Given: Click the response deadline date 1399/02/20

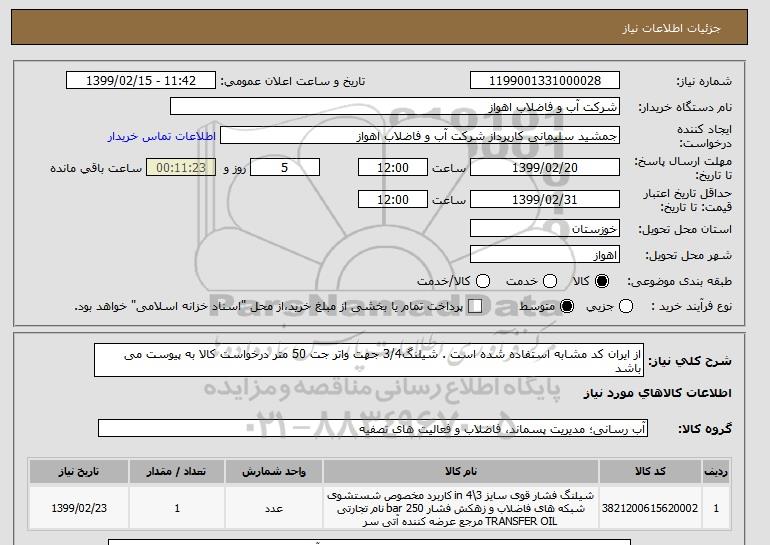Looking at the screenshot, I should [545, 167].
